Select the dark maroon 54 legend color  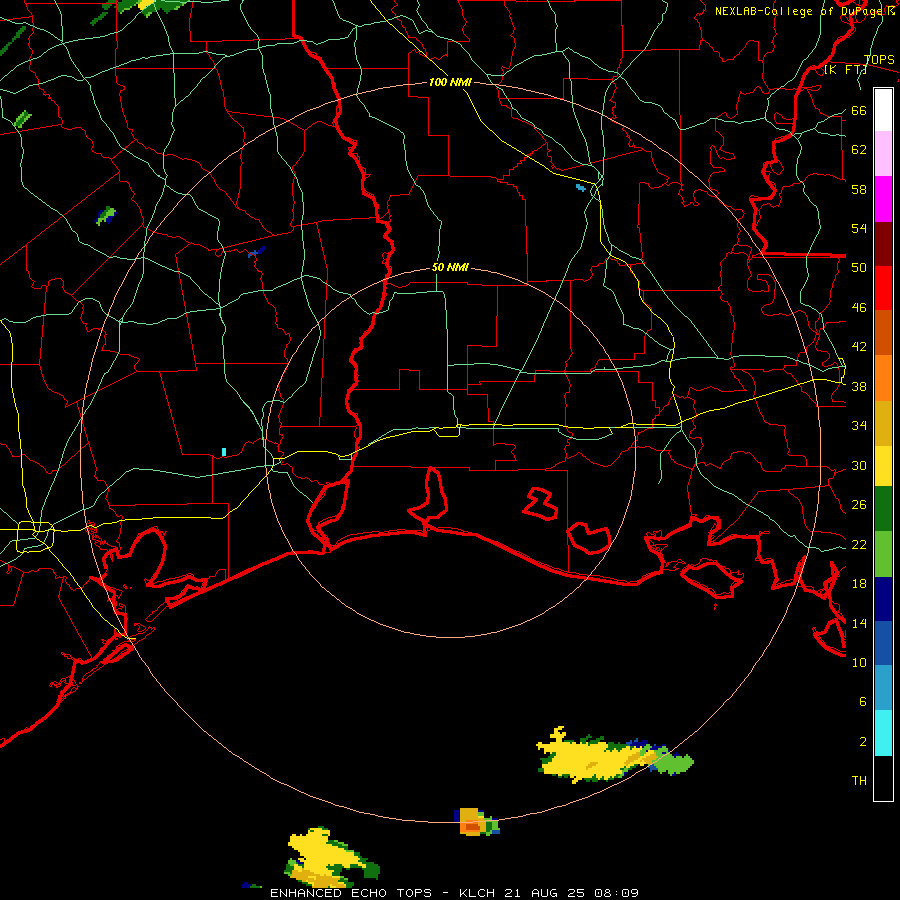[x=883, y=243]
